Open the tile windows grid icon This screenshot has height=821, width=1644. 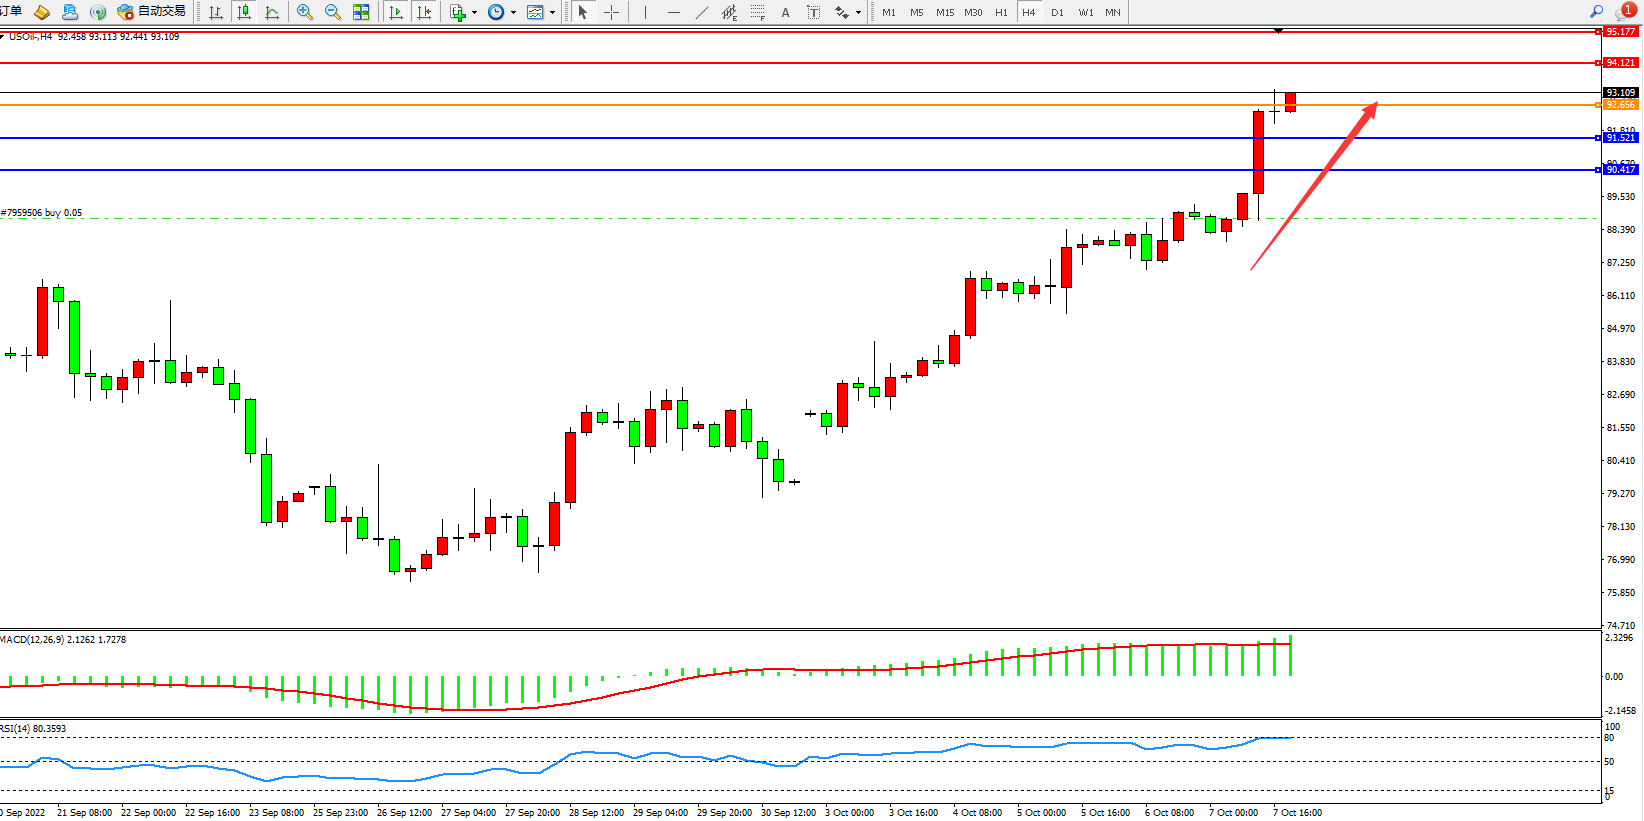point(361,12)
